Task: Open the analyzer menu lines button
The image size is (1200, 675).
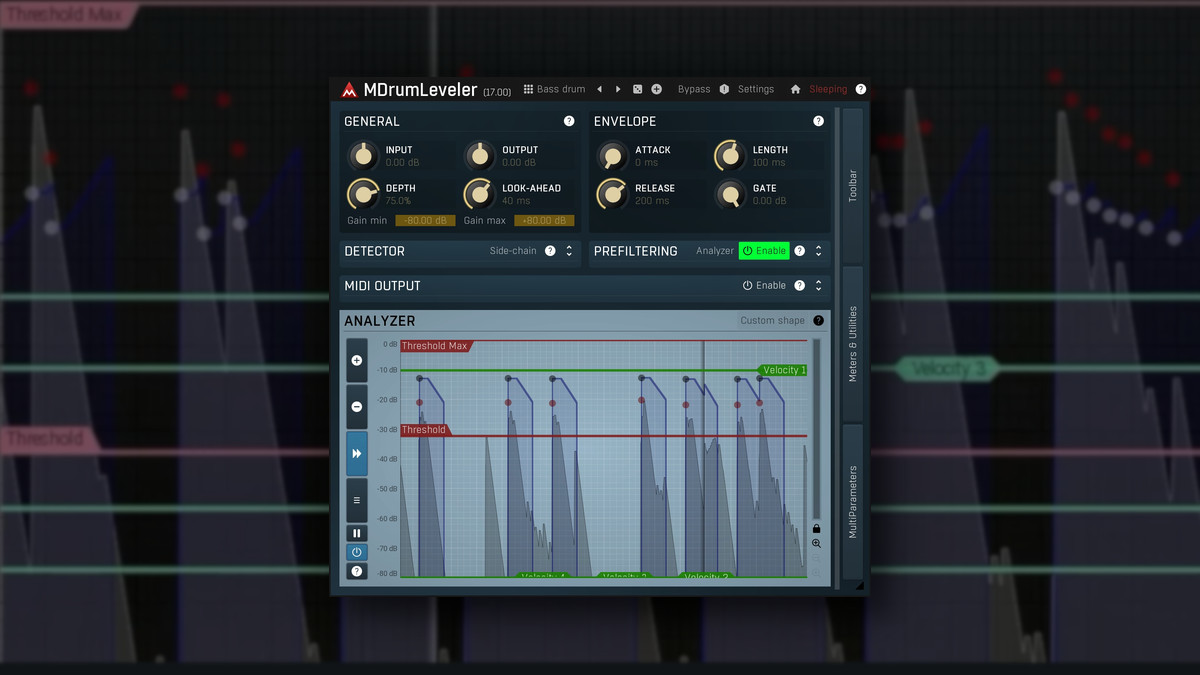Action: coord(357,500)
